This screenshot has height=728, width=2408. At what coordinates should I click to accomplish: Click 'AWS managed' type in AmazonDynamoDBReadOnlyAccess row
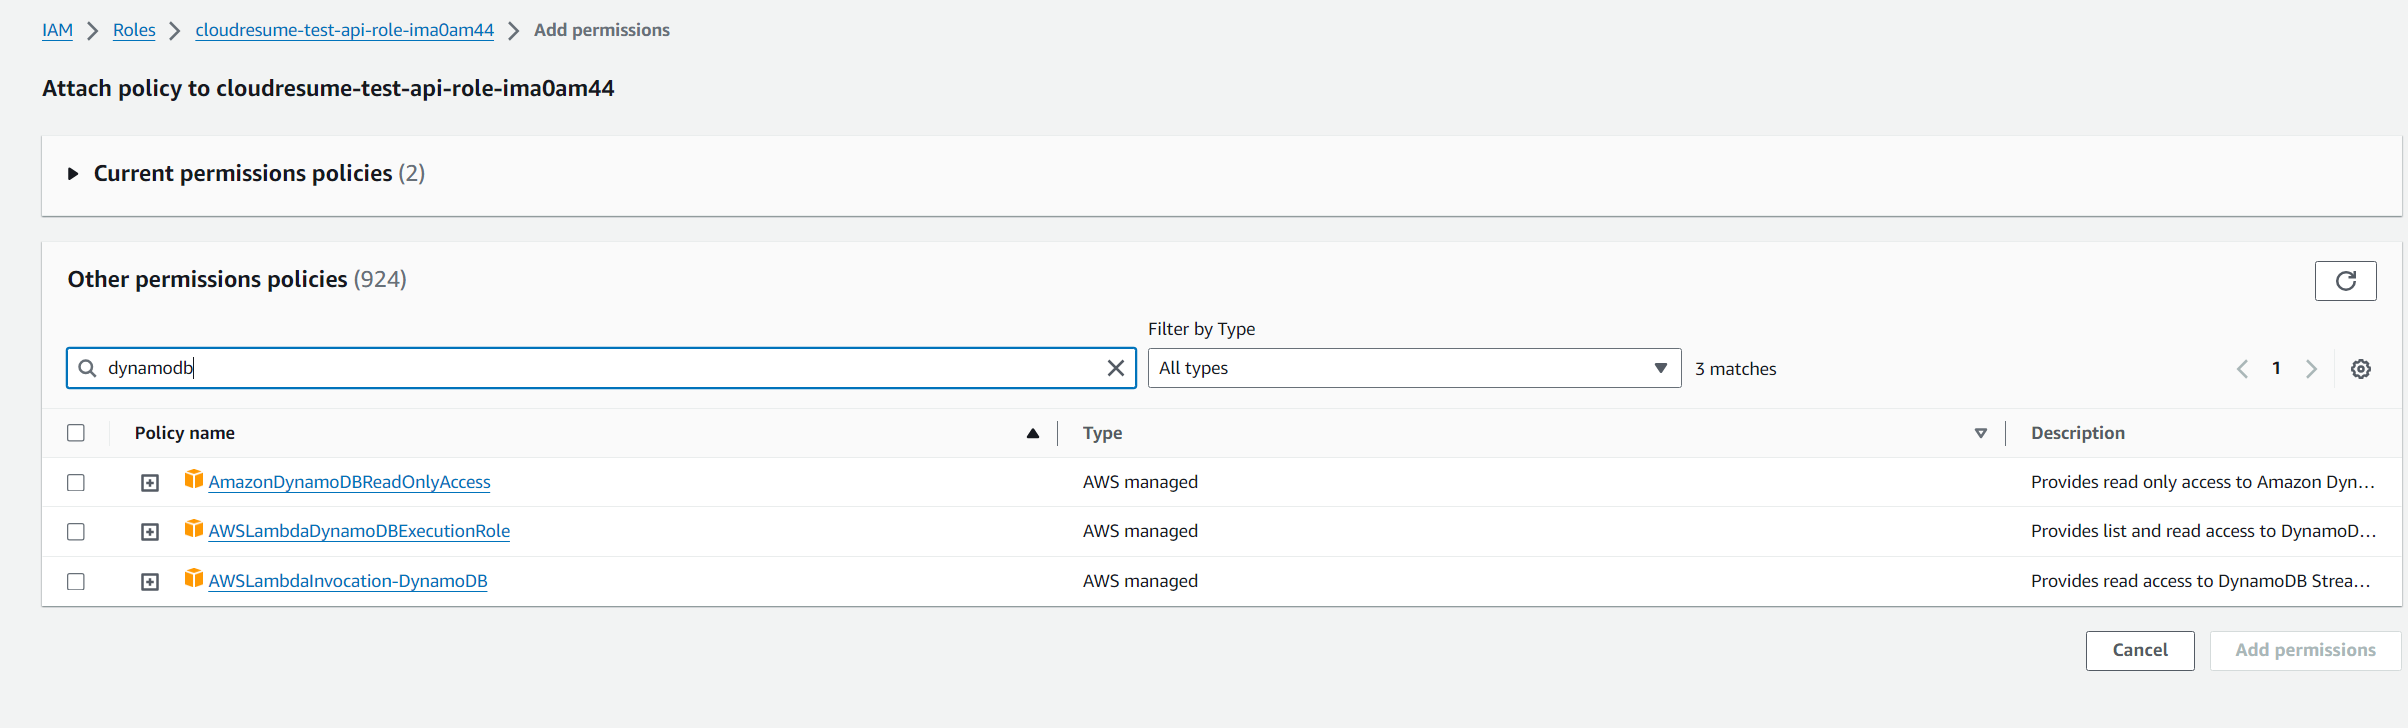point(1140,482)
